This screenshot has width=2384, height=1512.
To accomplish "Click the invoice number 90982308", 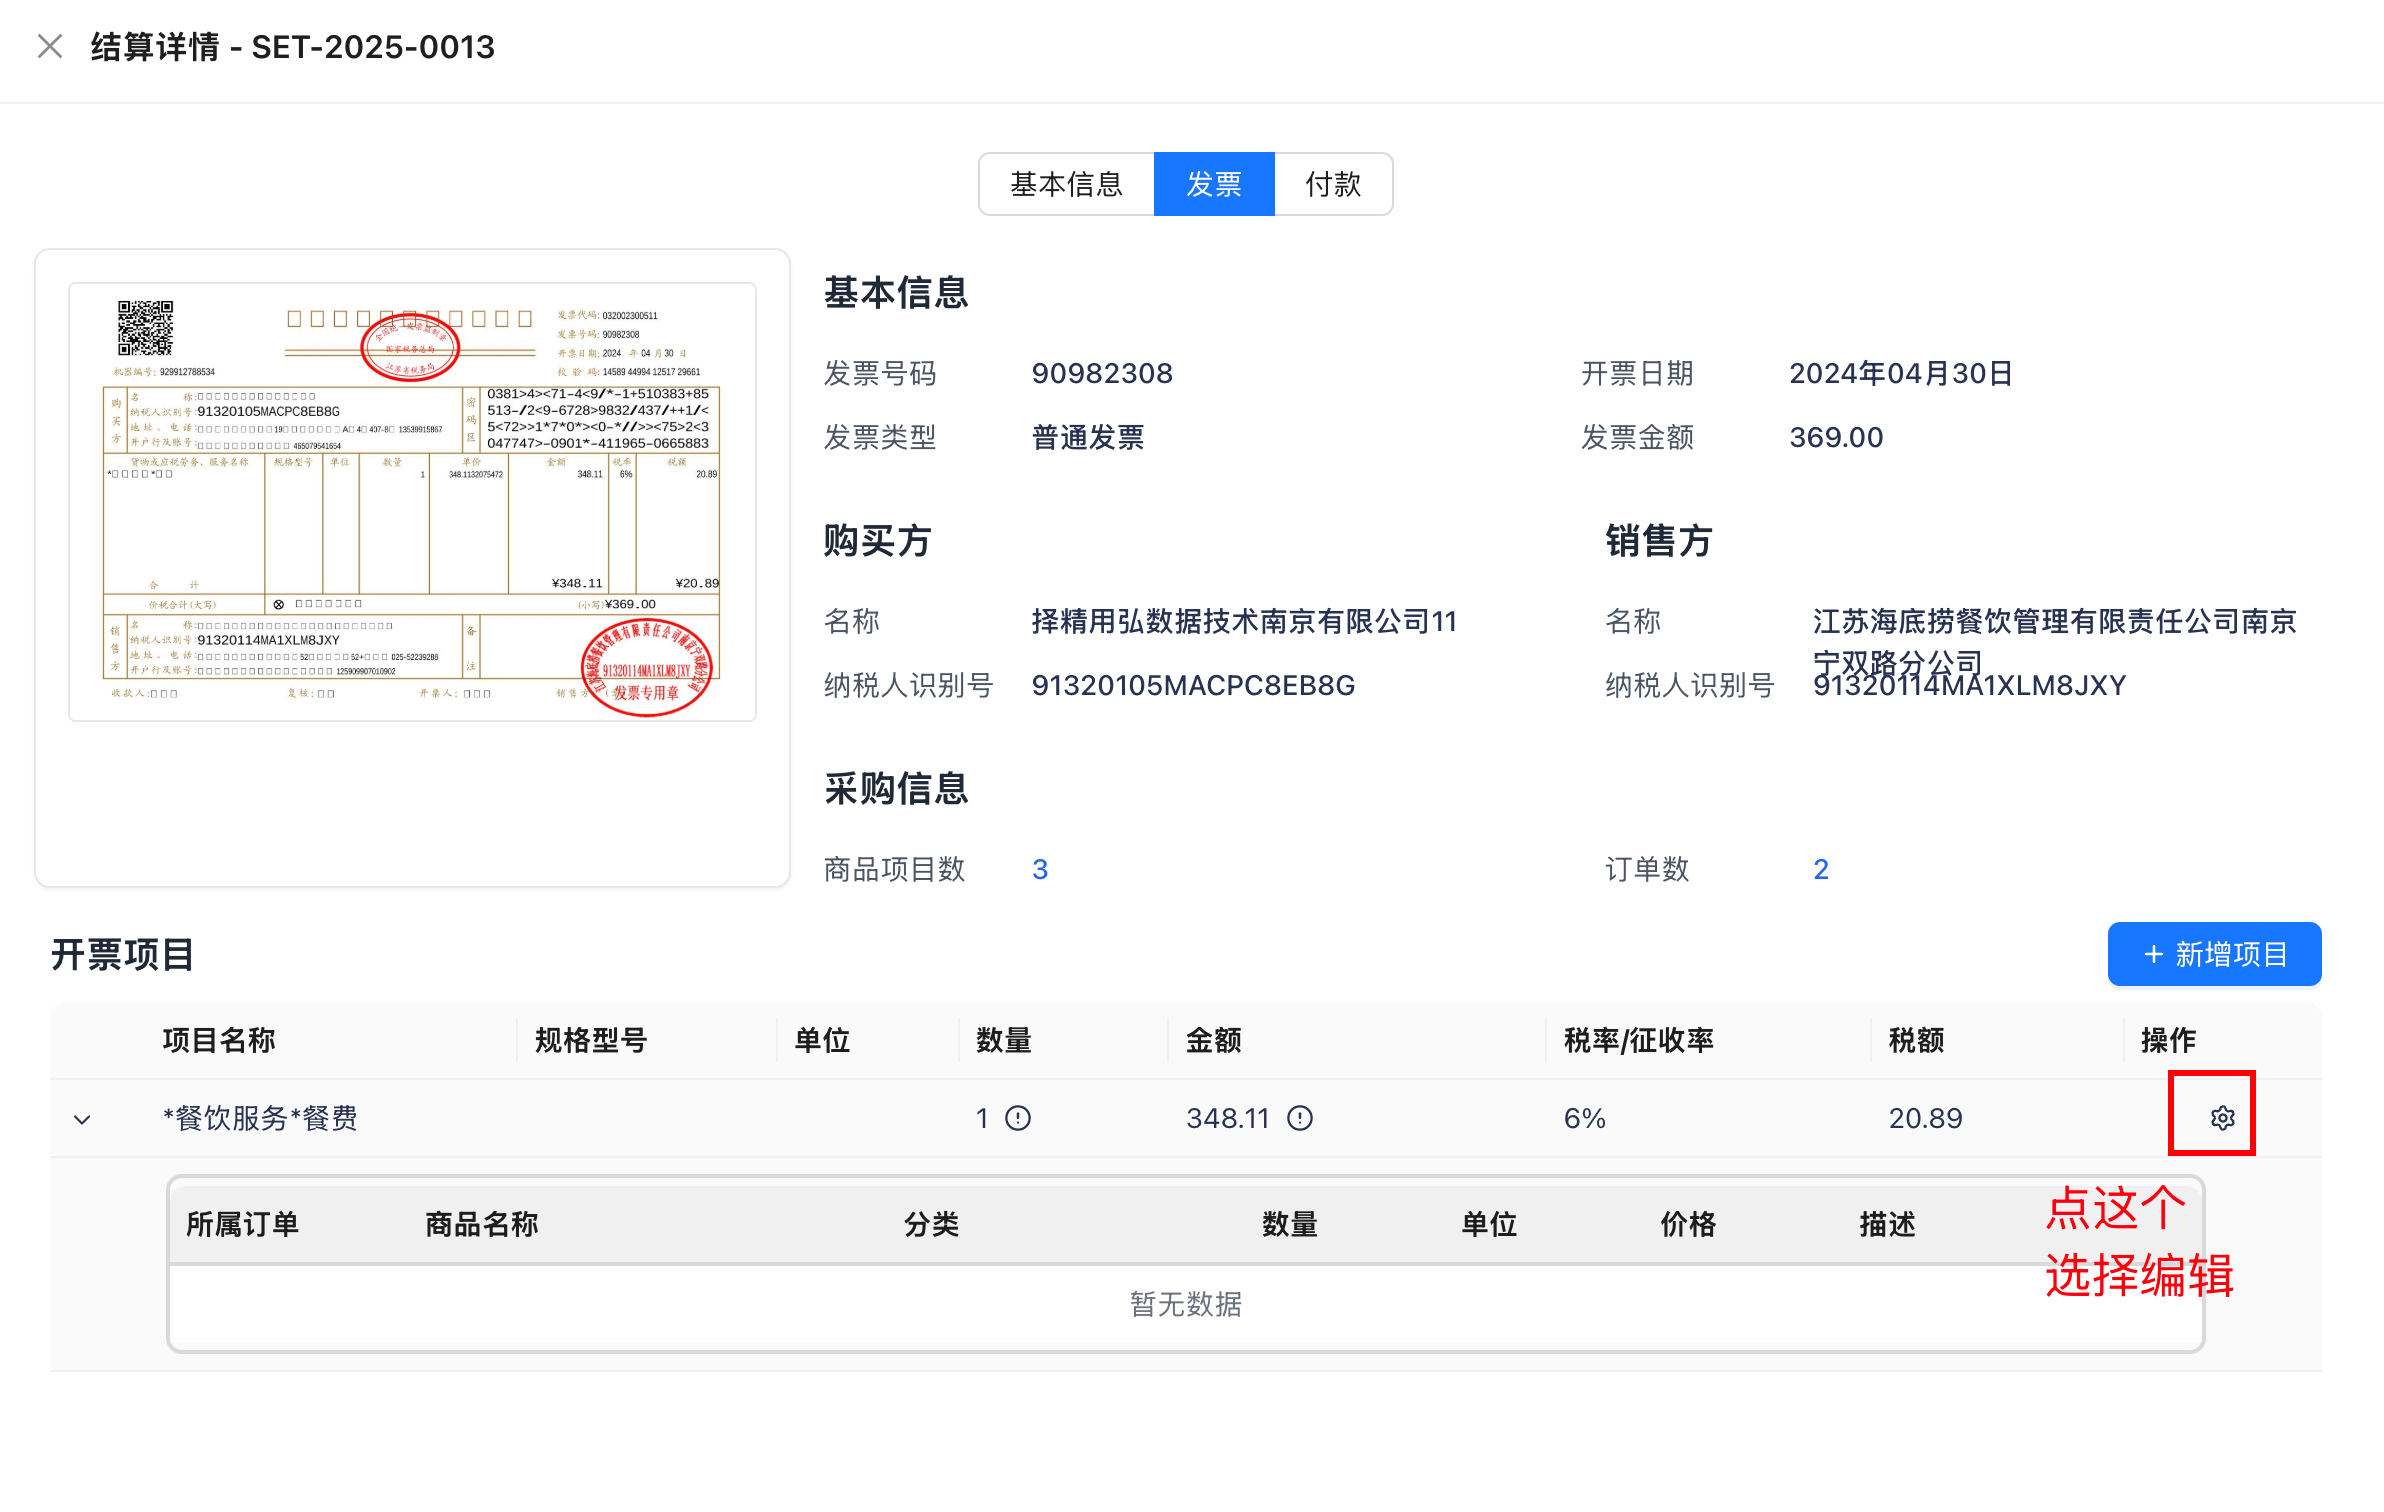I will [x=1101, y=373].
